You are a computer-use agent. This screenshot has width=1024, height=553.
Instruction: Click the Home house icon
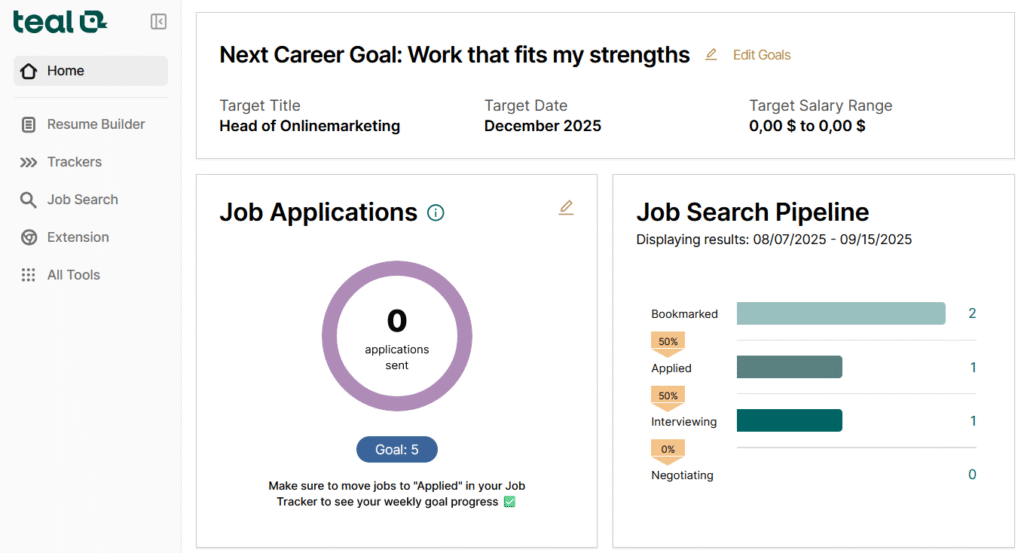coord(28,71)
